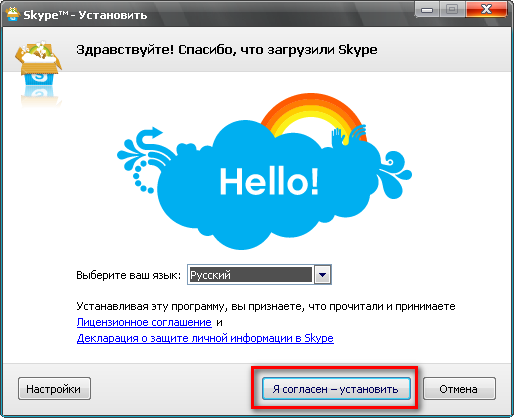Minimize the Skype installer window

click(x=427, y=10)
